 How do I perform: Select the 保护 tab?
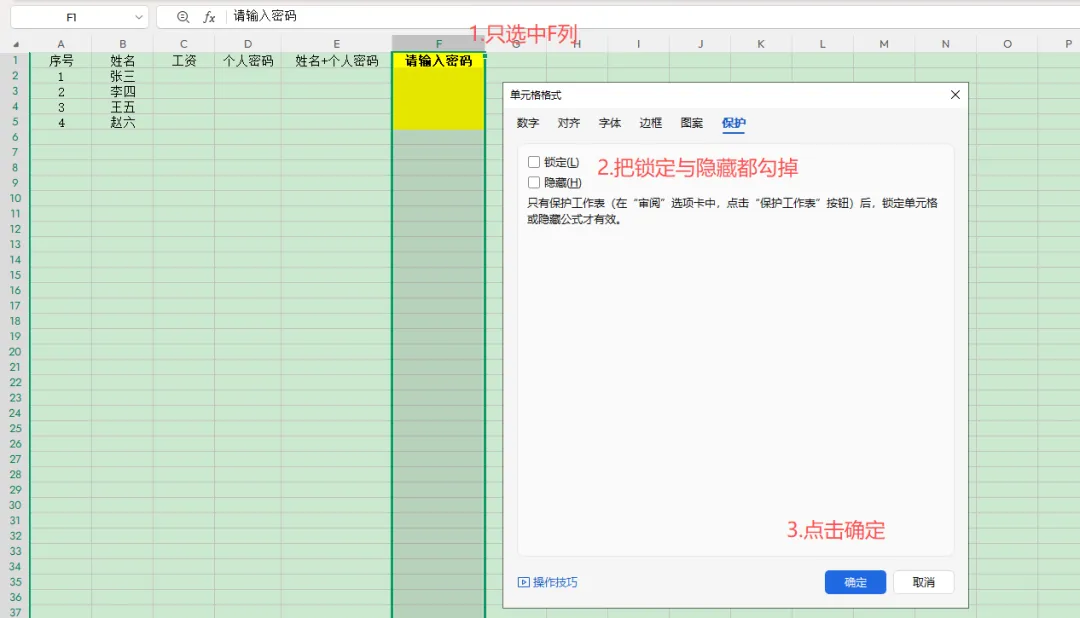pyautogui.click(x=734, y=123)
